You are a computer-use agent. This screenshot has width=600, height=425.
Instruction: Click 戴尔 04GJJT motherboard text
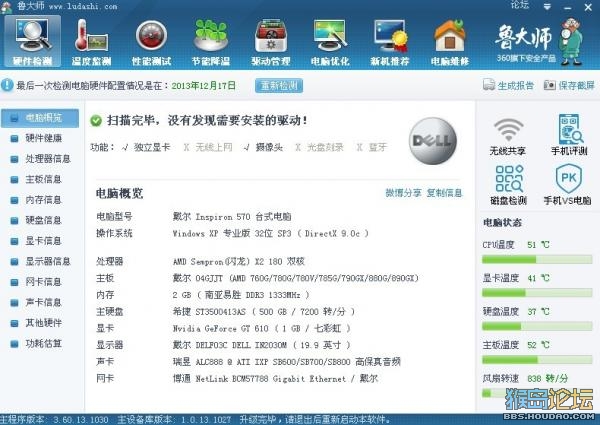(x=295, y=278)
